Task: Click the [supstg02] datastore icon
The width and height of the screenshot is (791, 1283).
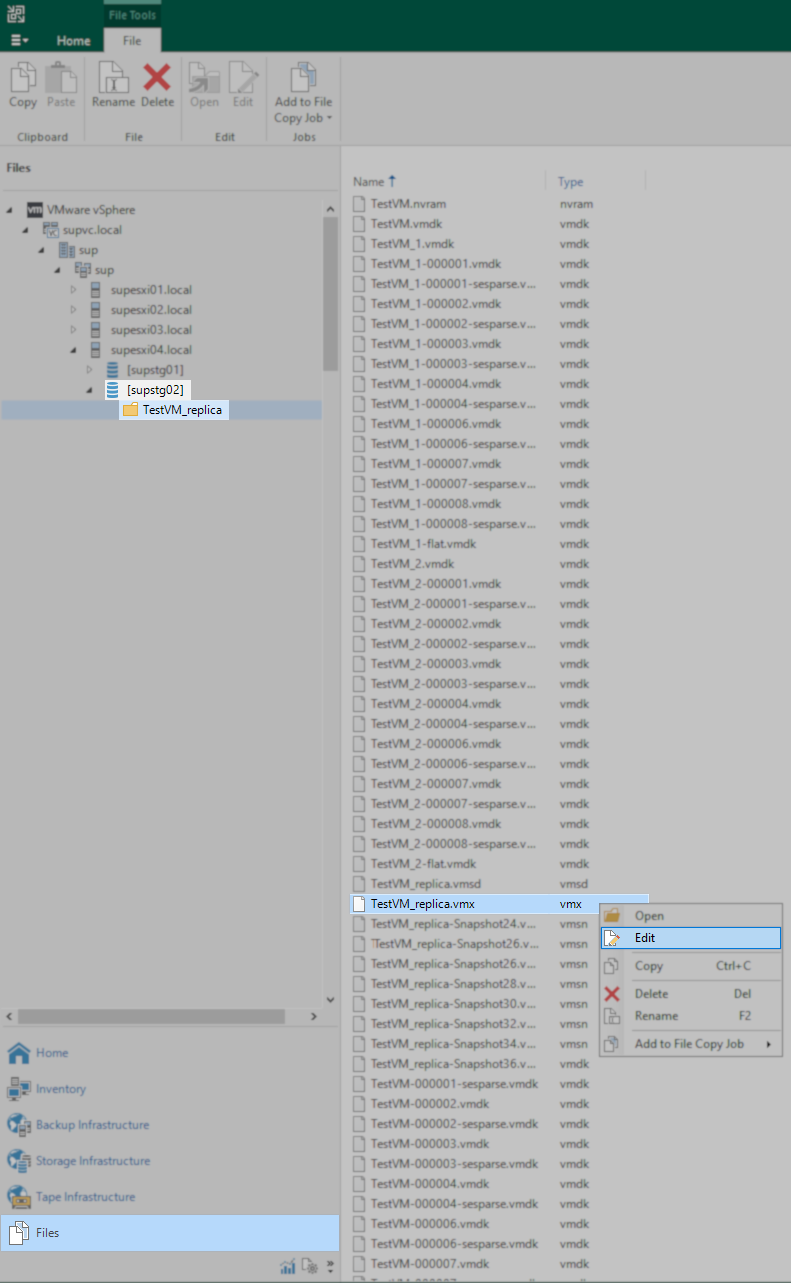Action: 112,390
